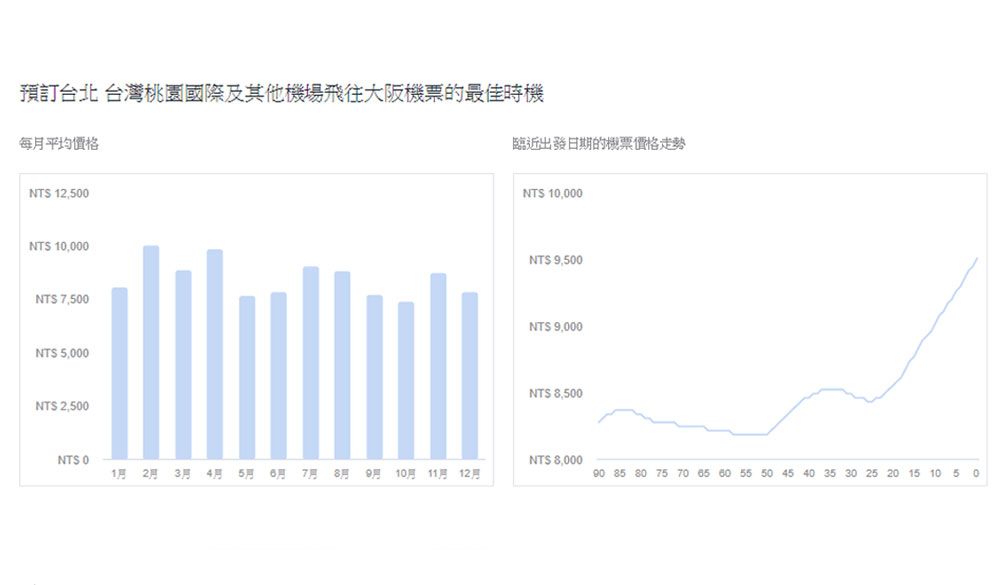Click the 11月 label under bar chart

pyautogui.click(x=438, y=474)
